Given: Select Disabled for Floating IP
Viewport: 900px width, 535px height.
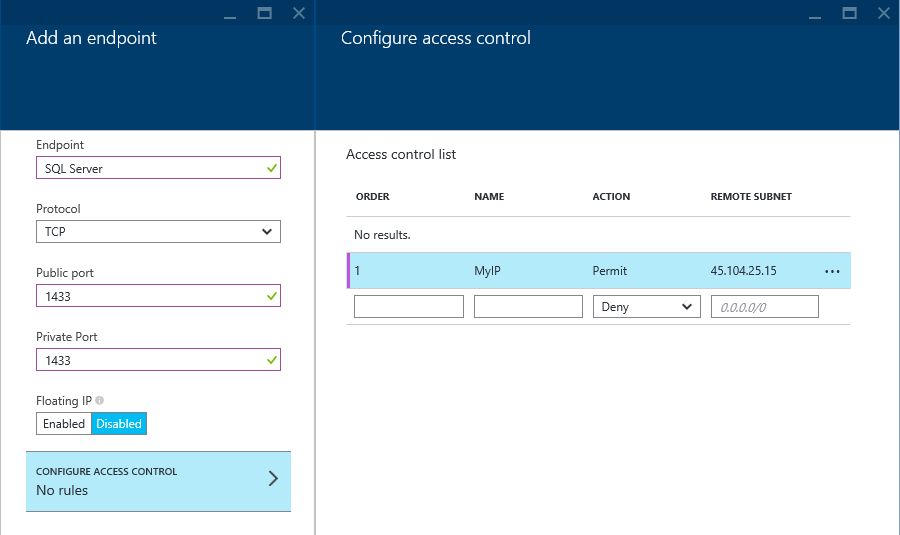Looking at the screenshot, I should click(x=119, y=424).
